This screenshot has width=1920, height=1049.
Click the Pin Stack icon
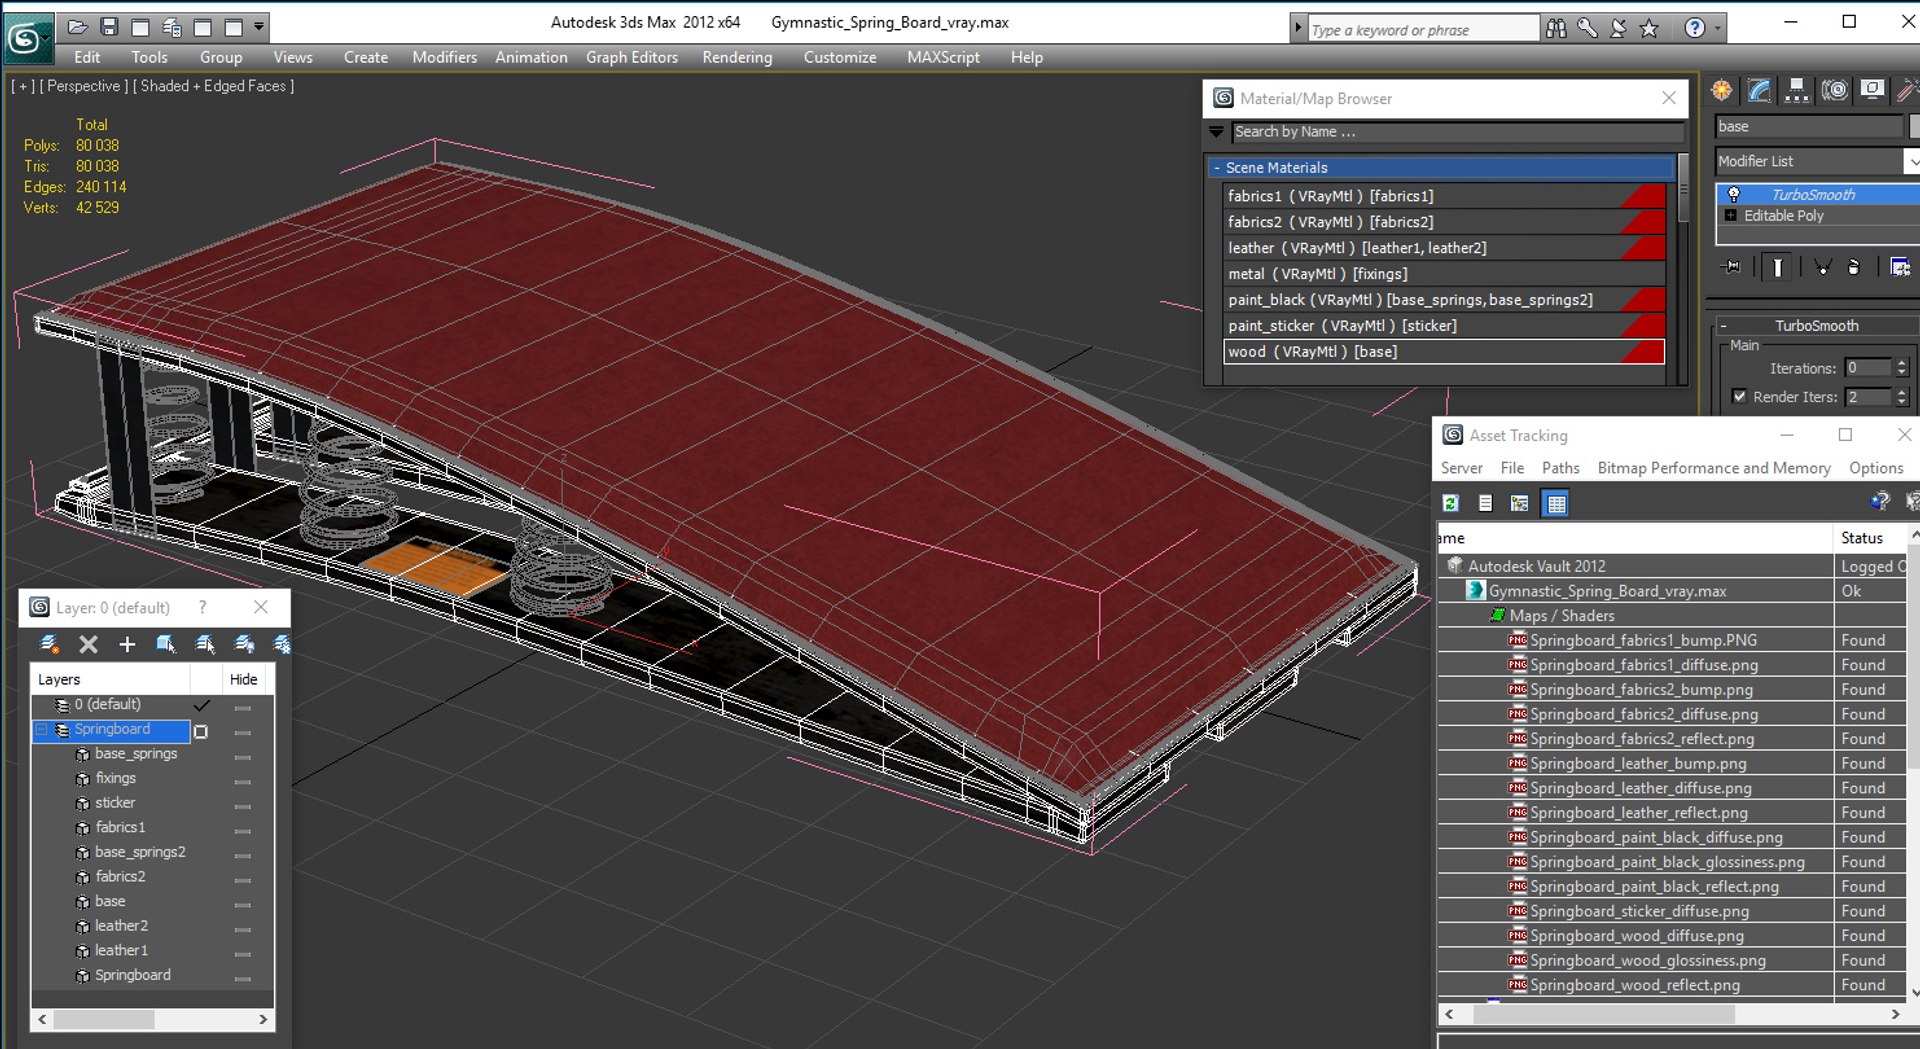pos(1730,267)
